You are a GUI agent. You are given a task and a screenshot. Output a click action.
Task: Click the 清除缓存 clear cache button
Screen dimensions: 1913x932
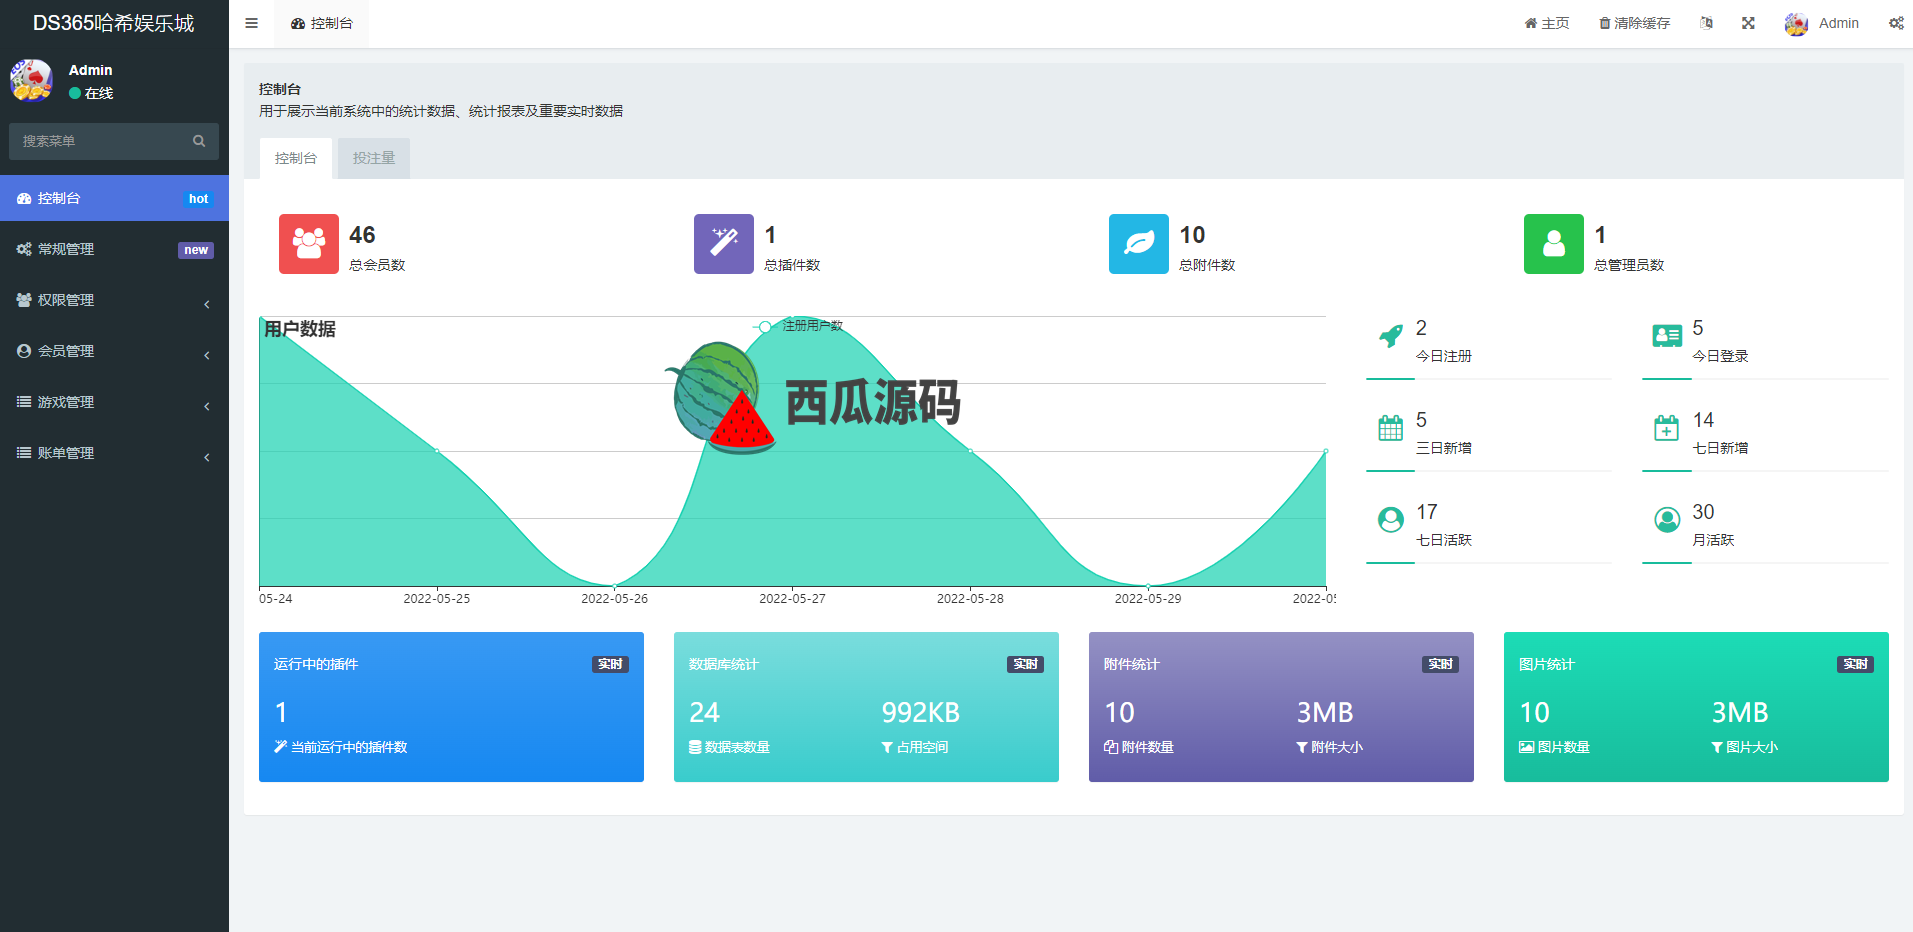[x=1634, y=23]
